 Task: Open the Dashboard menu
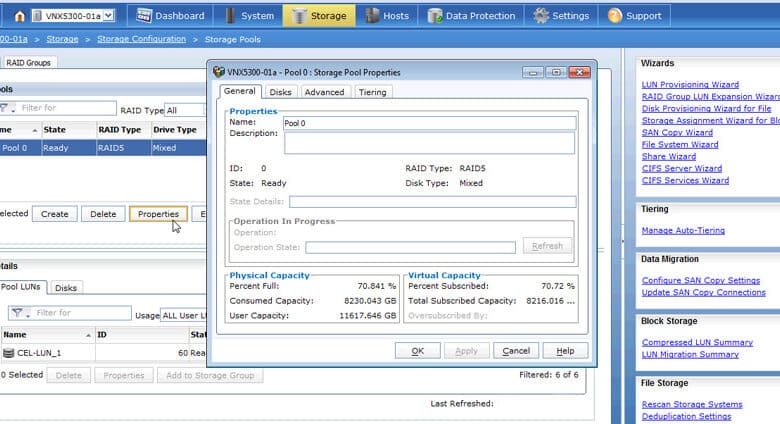click(x=170, y=16)
